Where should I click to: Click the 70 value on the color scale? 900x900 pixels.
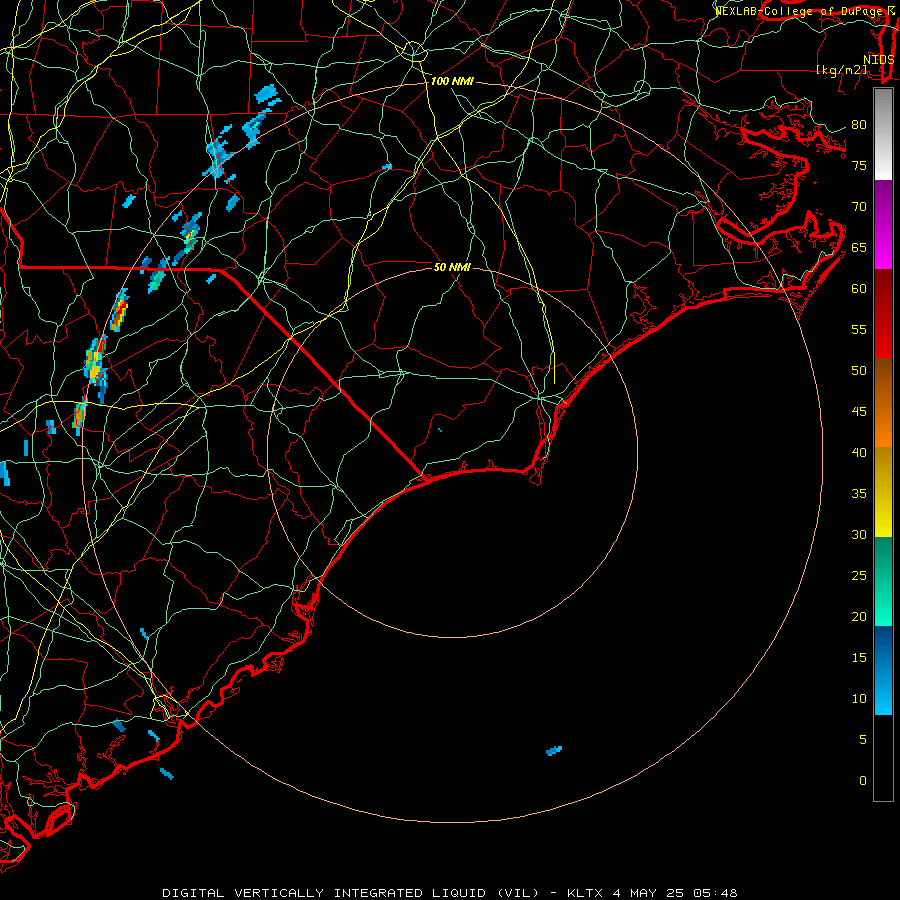pos(859,207)
